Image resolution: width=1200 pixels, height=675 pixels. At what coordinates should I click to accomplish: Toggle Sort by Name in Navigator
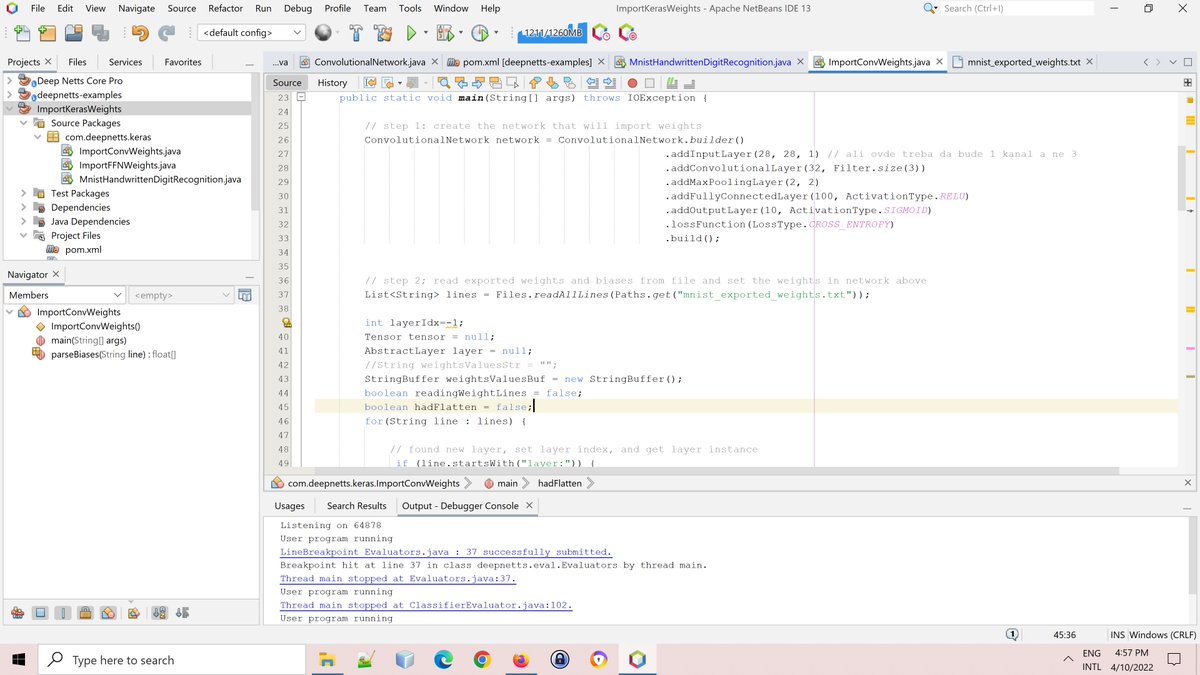point(160,613)
